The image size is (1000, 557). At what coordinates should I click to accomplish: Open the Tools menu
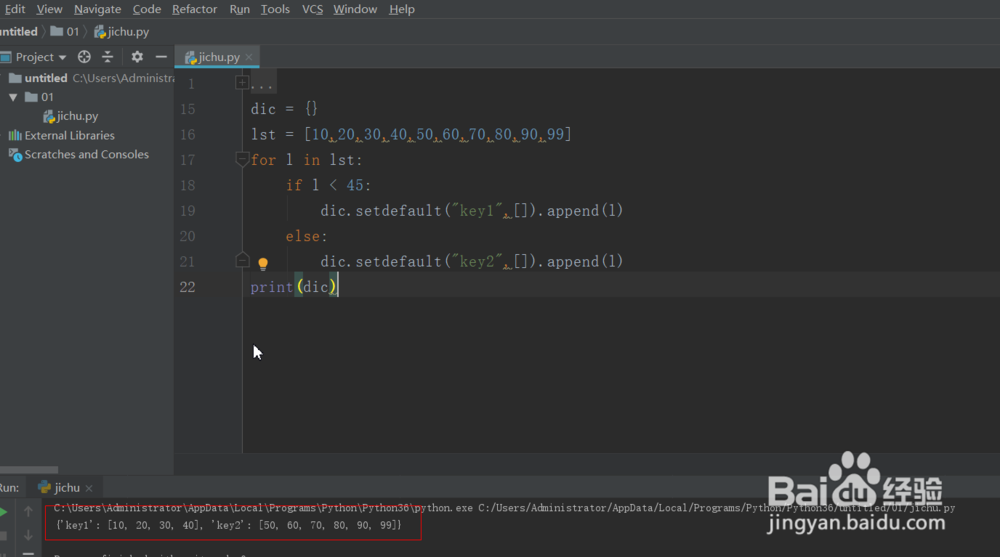point(275,9)
